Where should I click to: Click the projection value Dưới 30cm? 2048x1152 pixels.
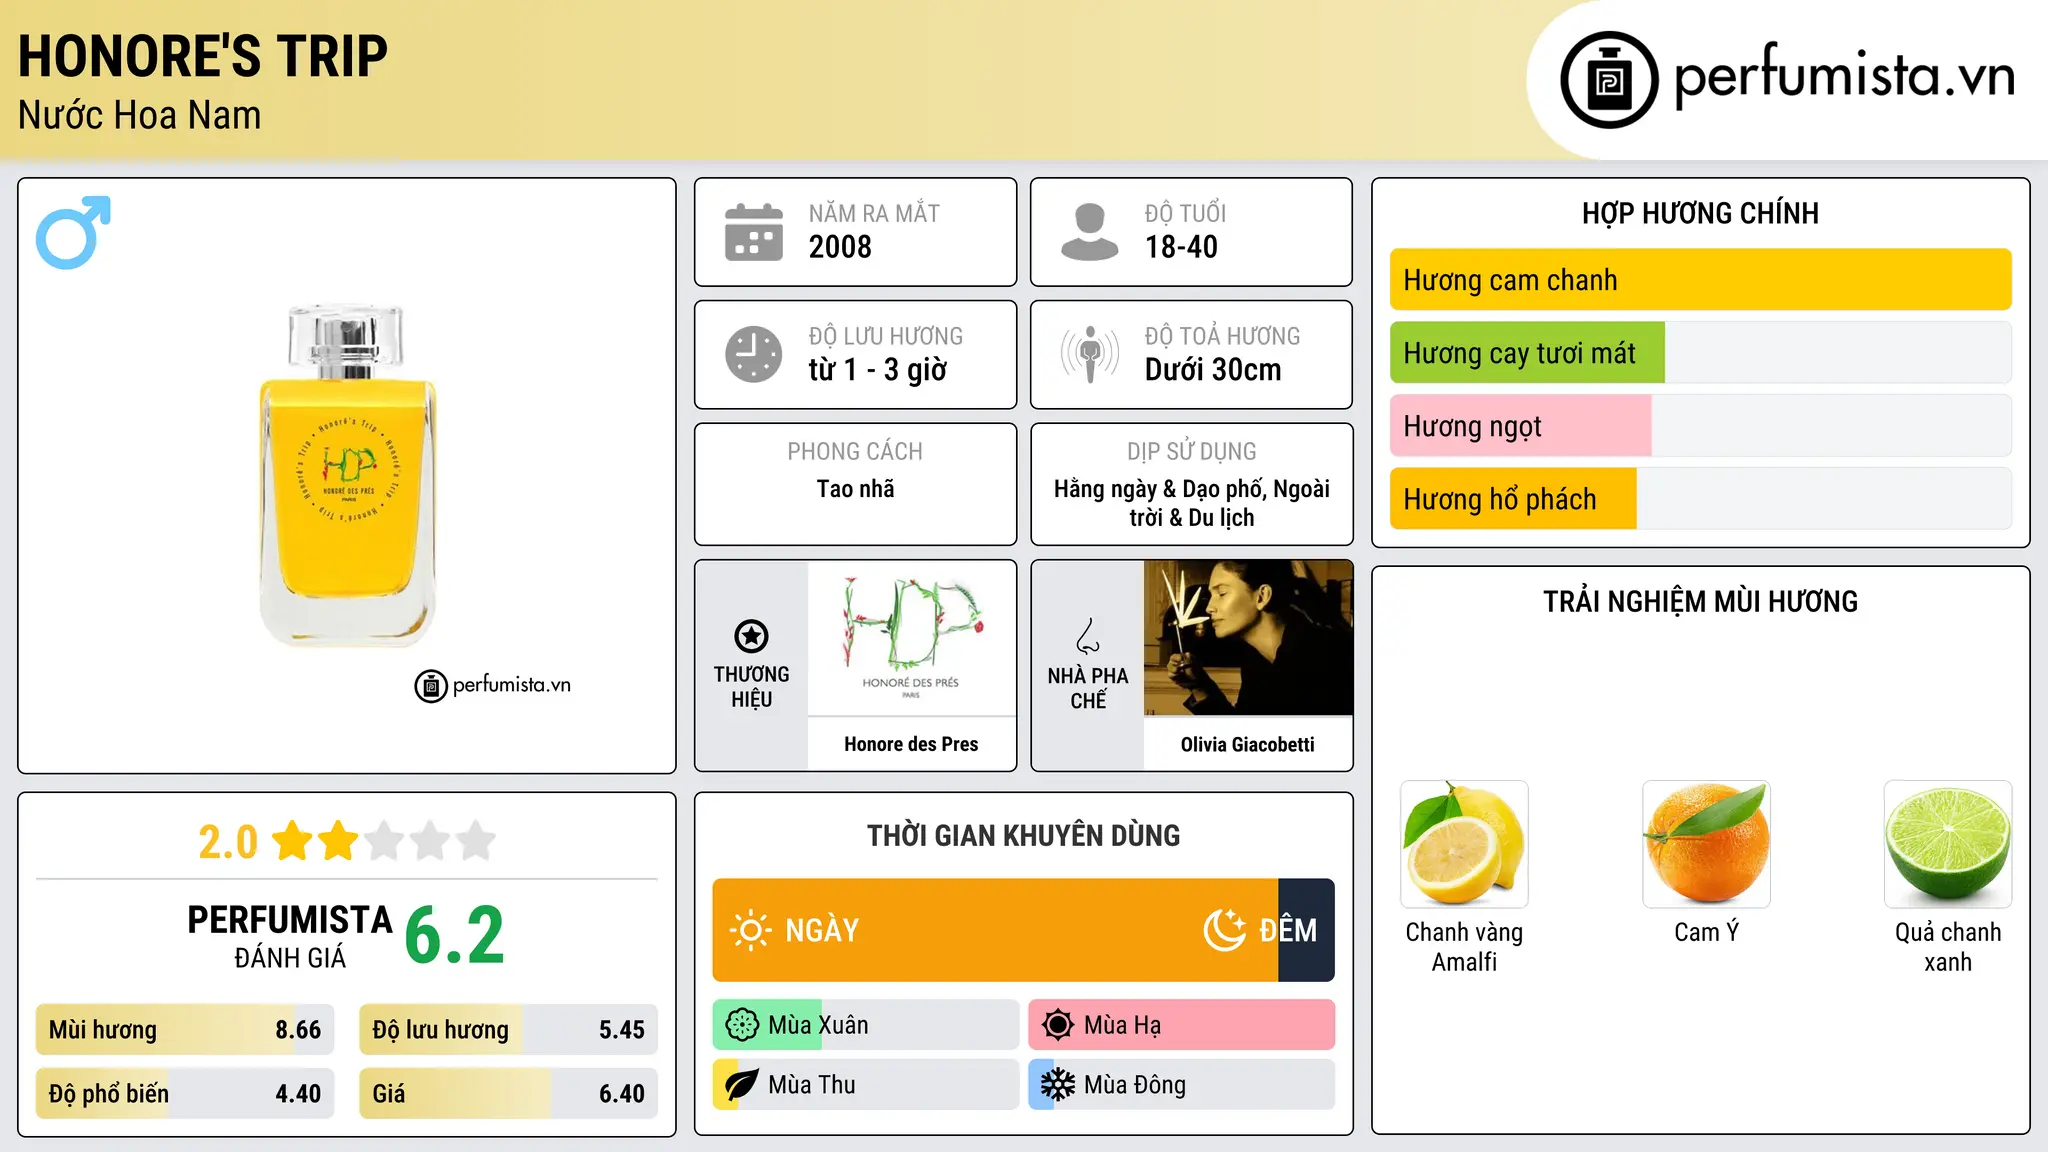[1213, 370]
